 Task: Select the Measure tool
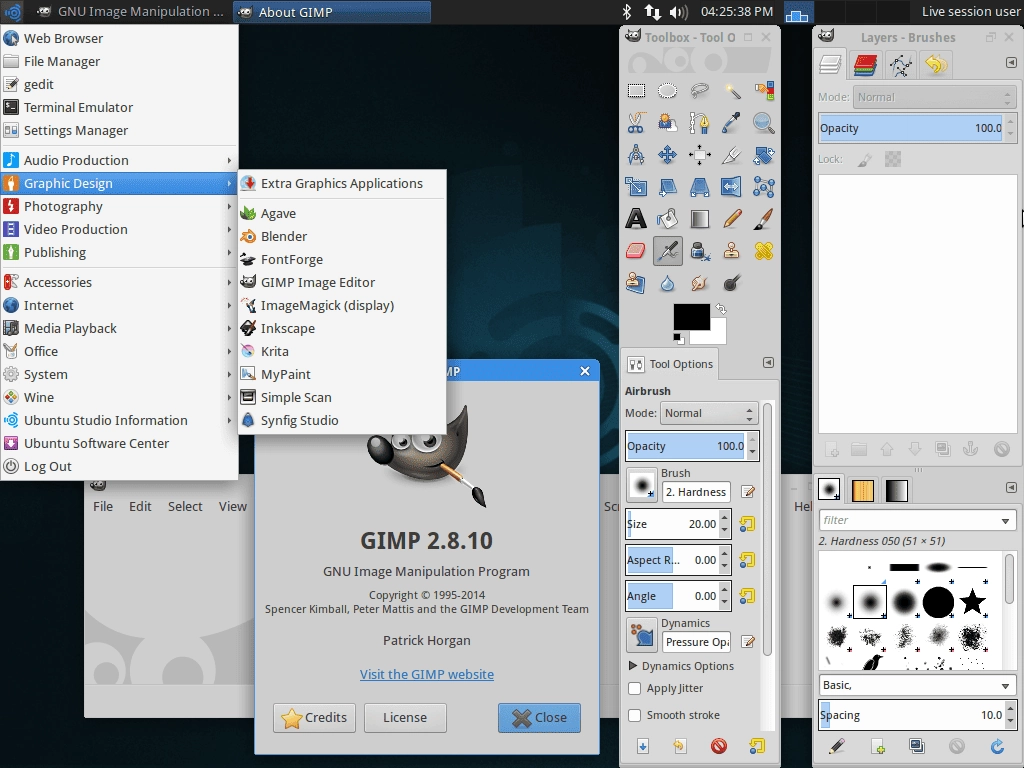636,155
